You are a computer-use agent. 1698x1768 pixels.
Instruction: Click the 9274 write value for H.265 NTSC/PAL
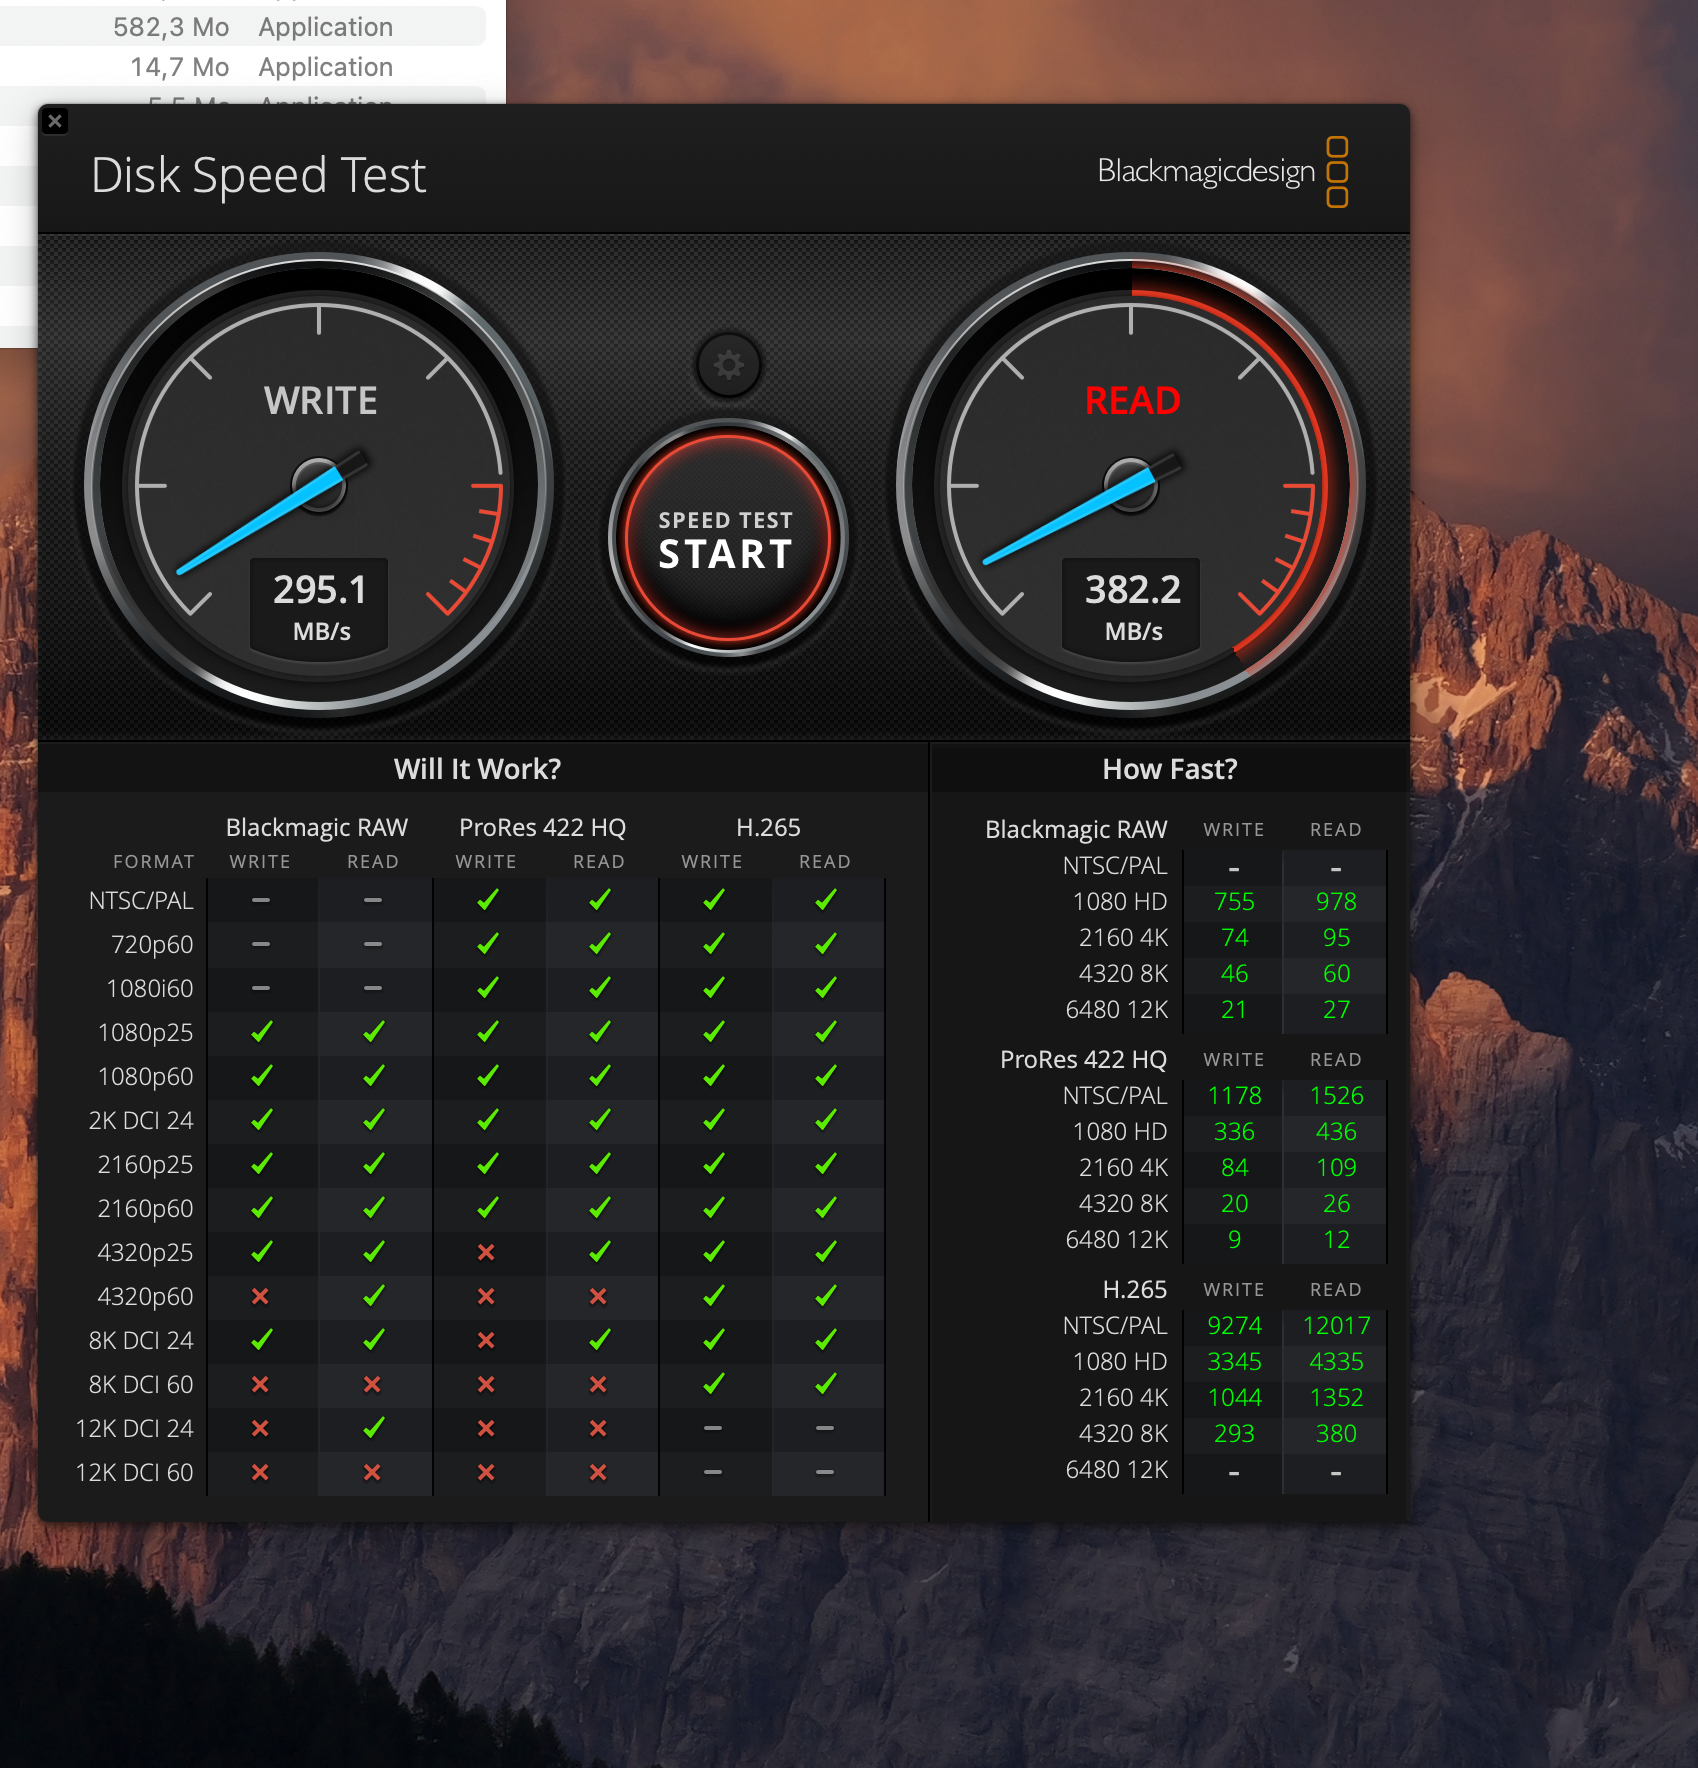tap(1234, 1326)
